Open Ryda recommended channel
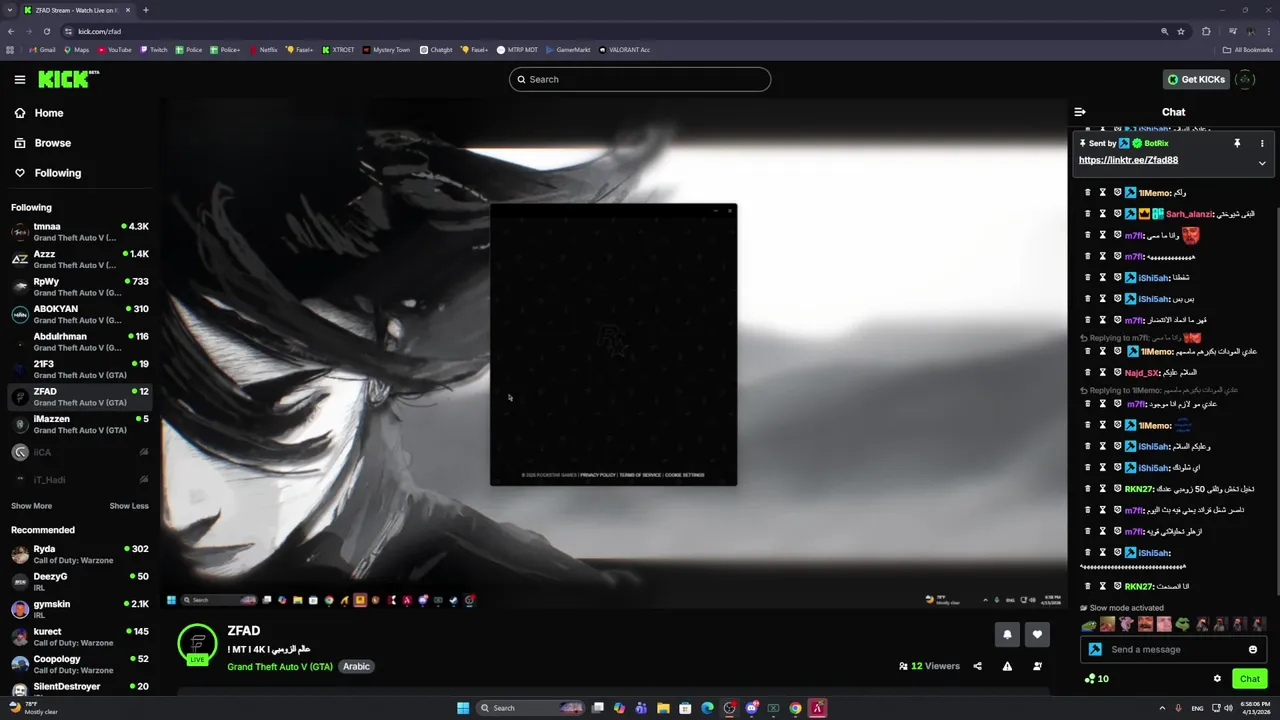Viewport: 1280px width, 720px height. click(x=80, y=554)
